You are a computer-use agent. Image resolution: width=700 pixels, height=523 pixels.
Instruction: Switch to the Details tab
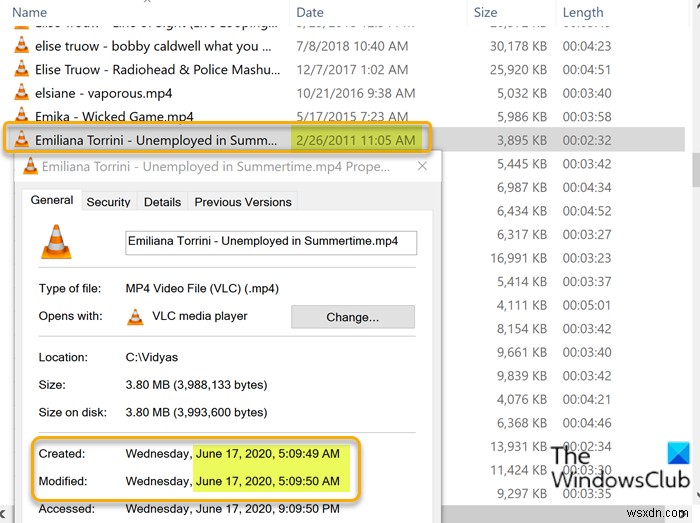(x=162, y=202)
